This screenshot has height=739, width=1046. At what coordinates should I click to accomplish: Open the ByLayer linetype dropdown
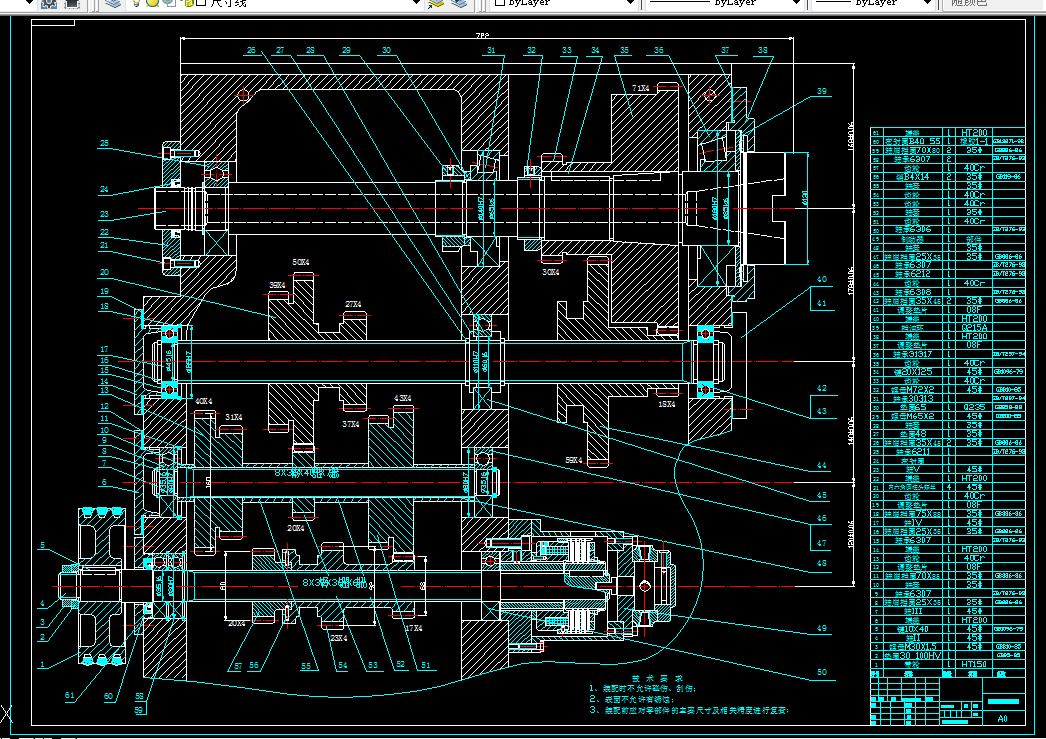click(724, 3)
